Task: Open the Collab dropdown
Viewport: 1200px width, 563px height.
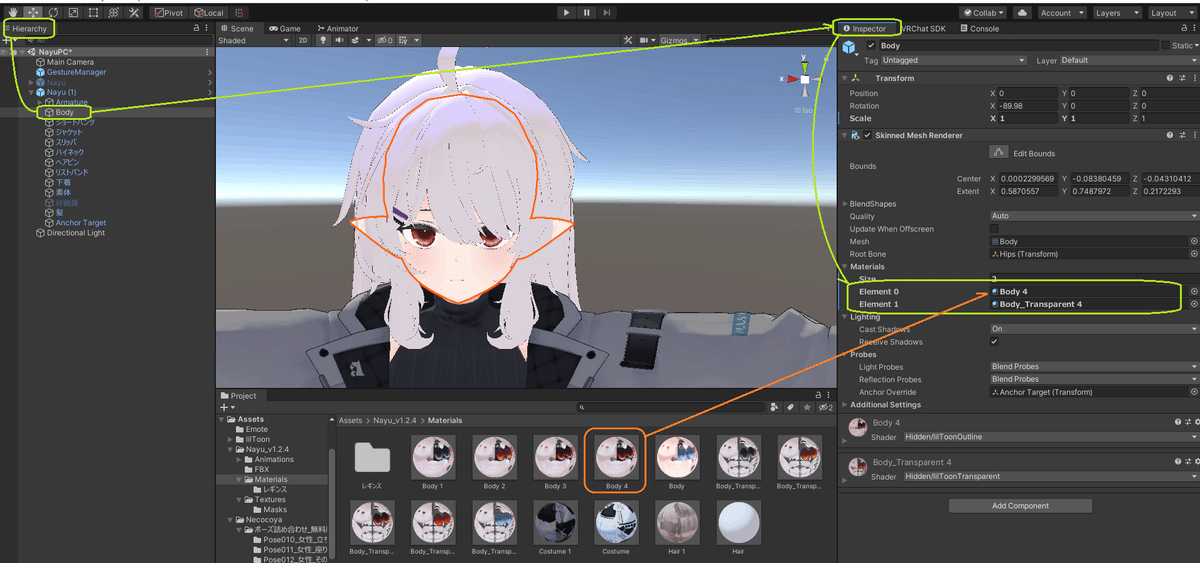Action: 983,13
